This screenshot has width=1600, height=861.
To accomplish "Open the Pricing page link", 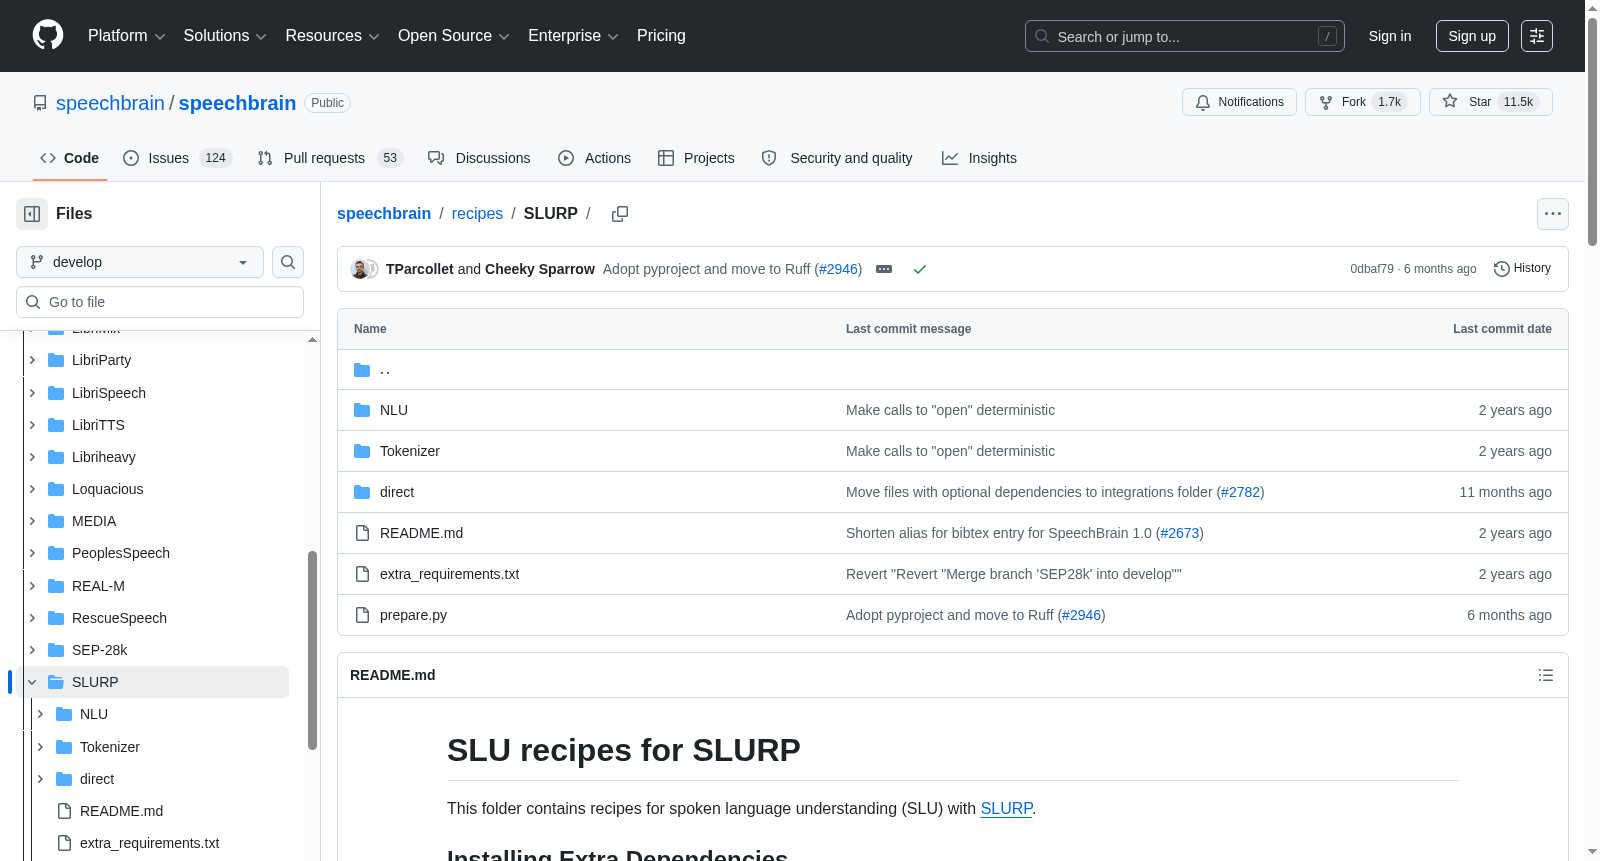I will 661,36.
